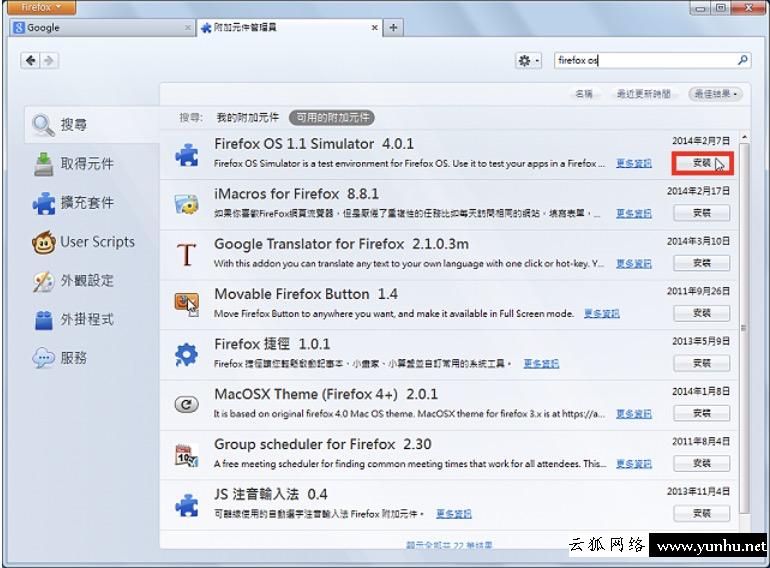Click the User Scripts monkey icon

[x=44, y=242]
